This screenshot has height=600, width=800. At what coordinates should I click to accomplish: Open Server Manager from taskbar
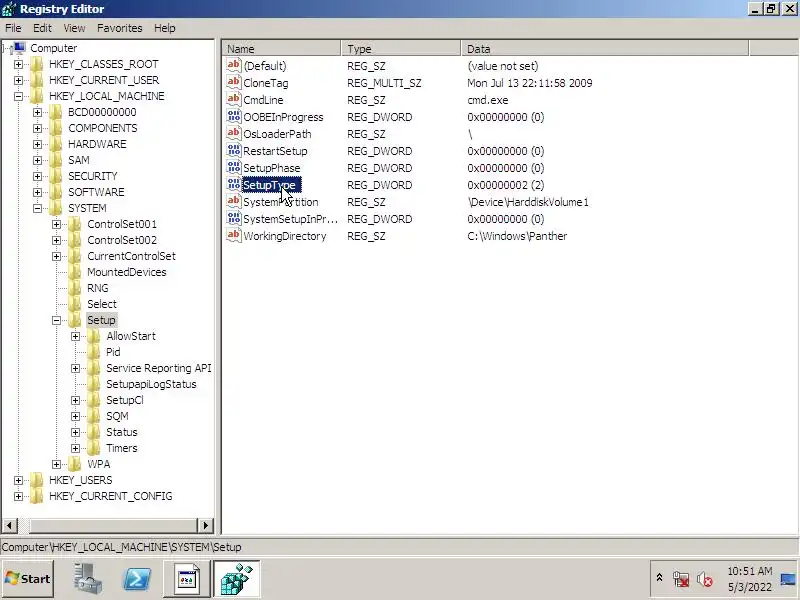(x=88, y=579)
